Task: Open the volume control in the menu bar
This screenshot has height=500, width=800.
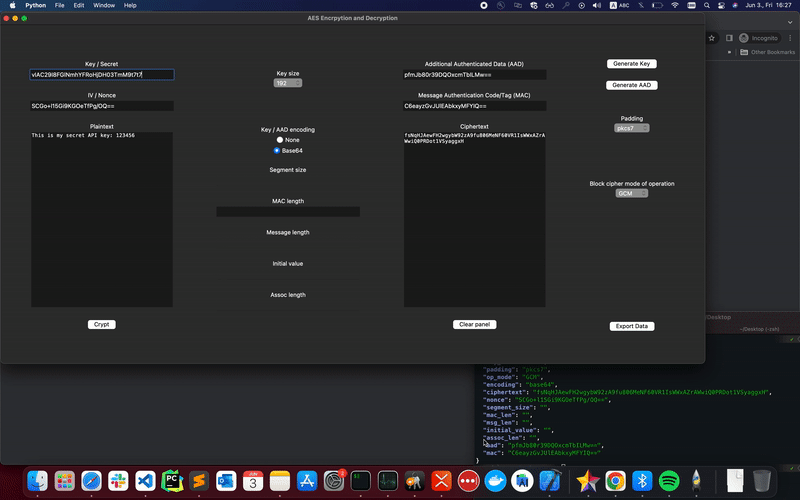Action: coord(596,5)
